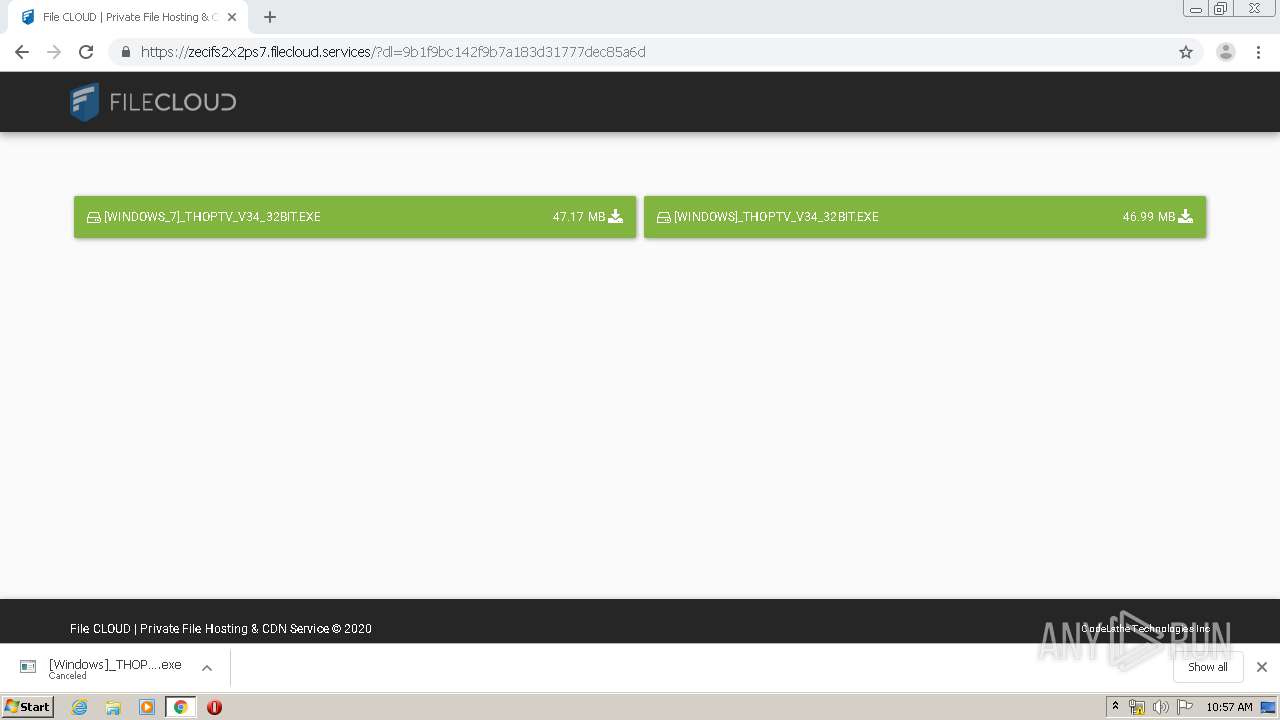Click the red stop-sign taskbar icon

214,707
